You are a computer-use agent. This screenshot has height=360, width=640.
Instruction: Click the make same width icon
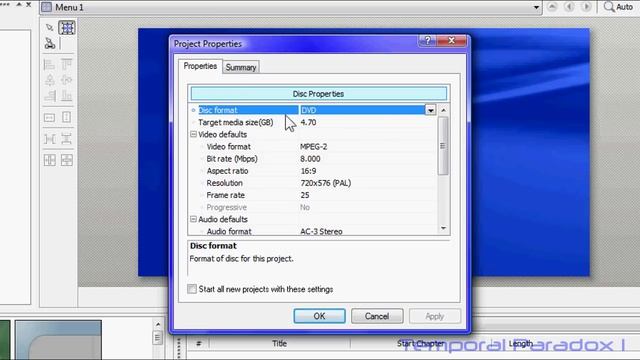tap(49, 118)
